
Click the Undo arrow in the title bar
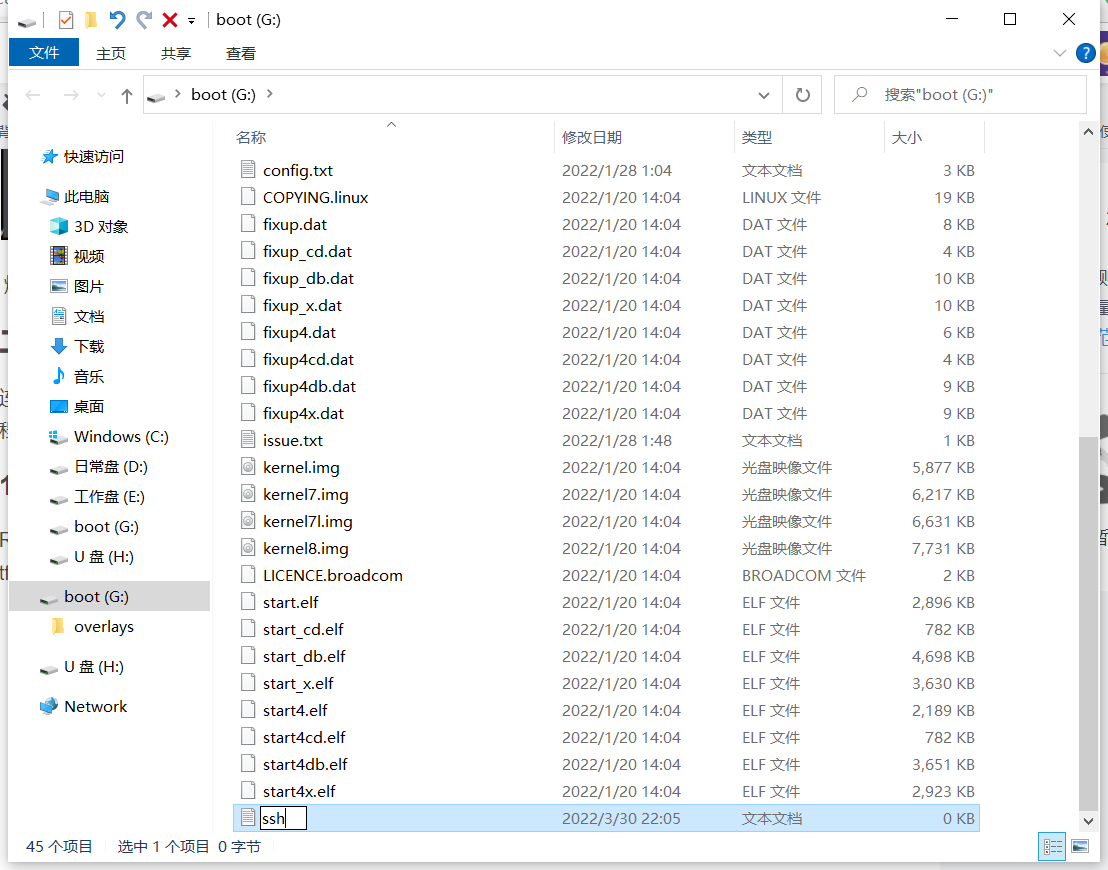coord(117,20)
